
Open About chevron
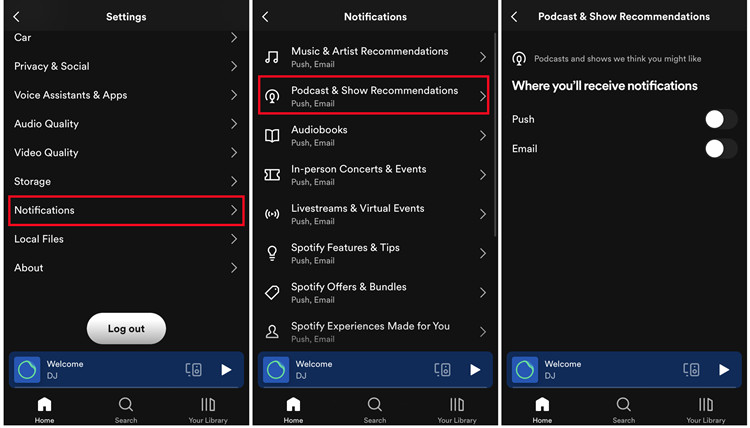pyautogui.click(x=234, y=268)
